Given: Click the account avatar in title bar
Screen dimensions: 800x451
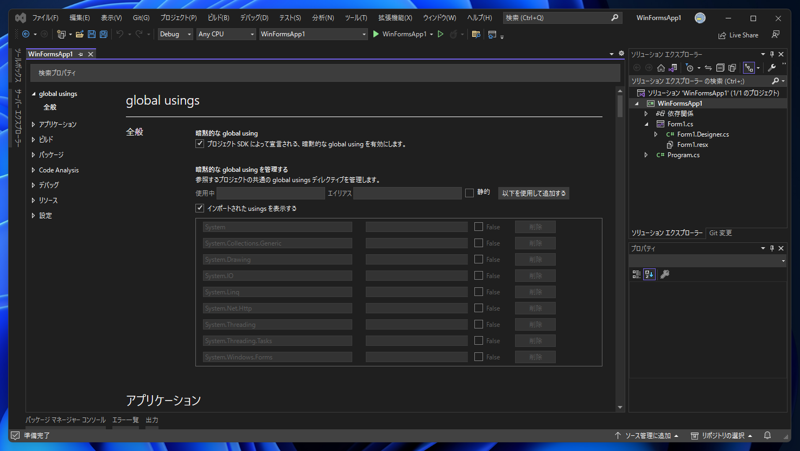Looking at the screenshot, I should (x=700, y=18).
